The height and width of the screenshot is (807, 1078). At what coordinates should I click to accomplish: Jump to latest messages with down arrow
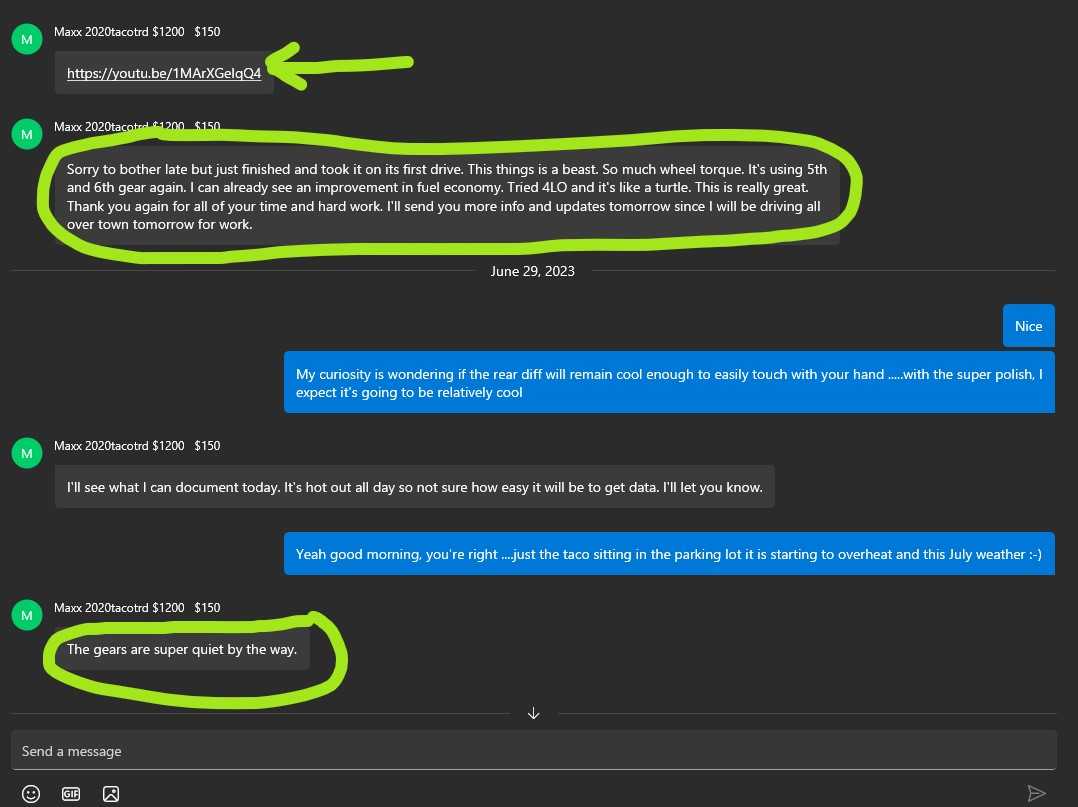[533, 713]
